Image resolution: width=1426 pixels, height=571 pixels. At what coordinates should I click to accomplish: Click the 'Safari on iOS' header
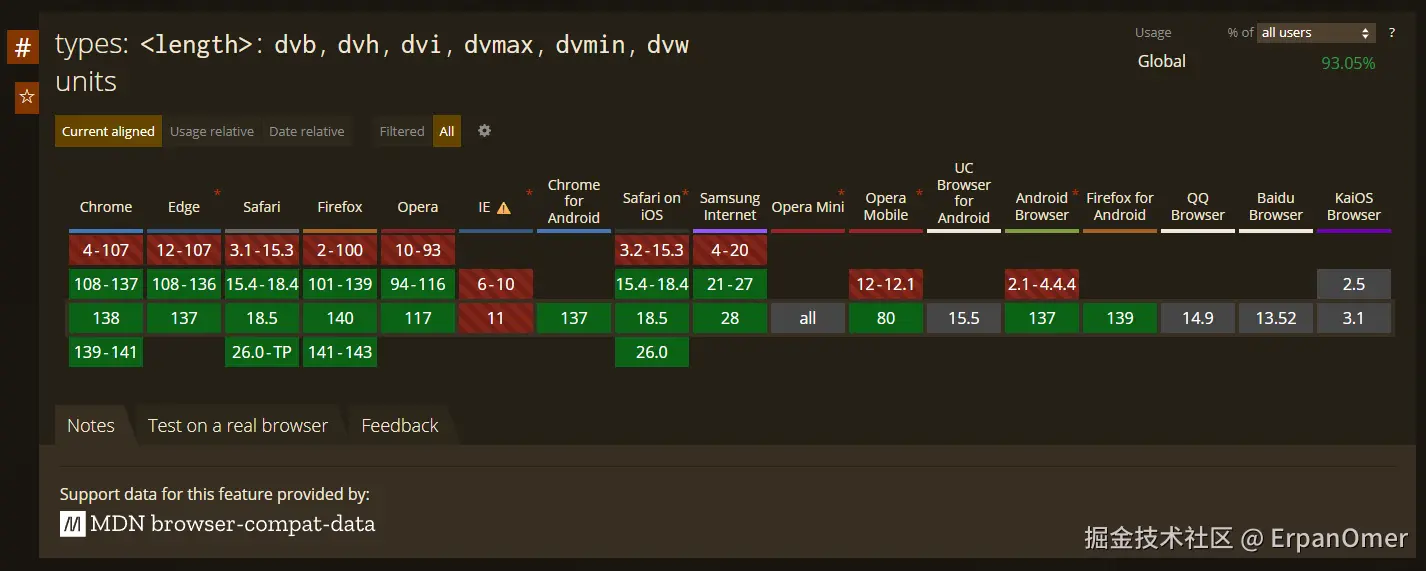[652, 206]
